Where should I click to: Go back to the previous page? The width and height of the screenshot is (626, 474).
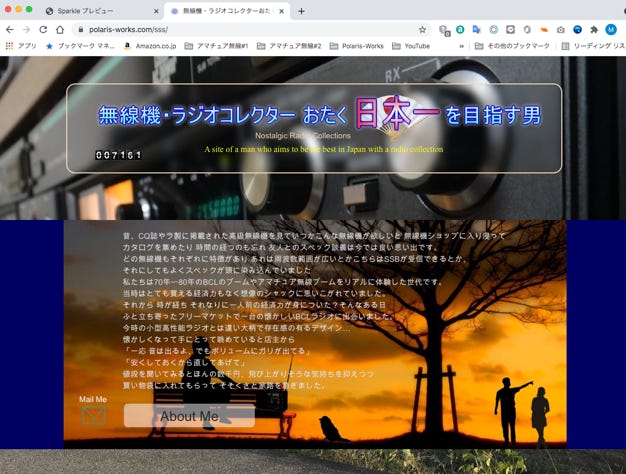pos(10,30)
